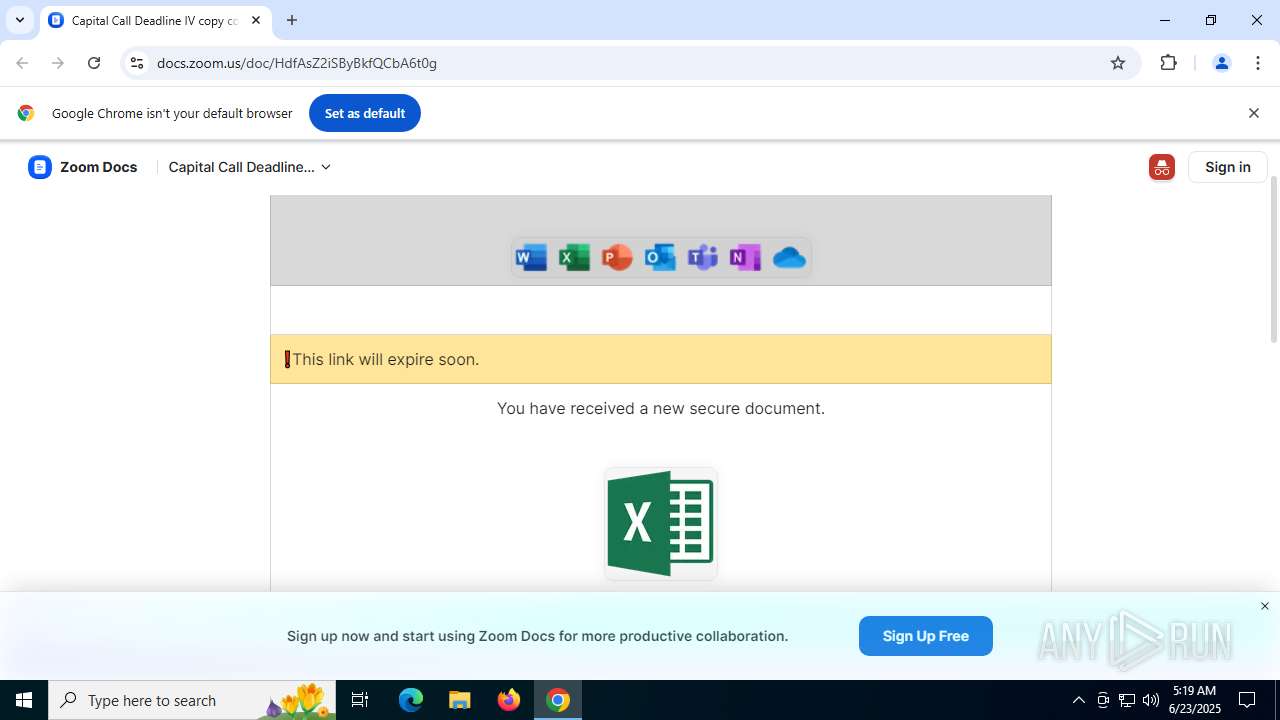Viewport: 1280px width, 720px height.
Task: Click 'You have received a new secure document' text
Action: click(x=661, y=408)
